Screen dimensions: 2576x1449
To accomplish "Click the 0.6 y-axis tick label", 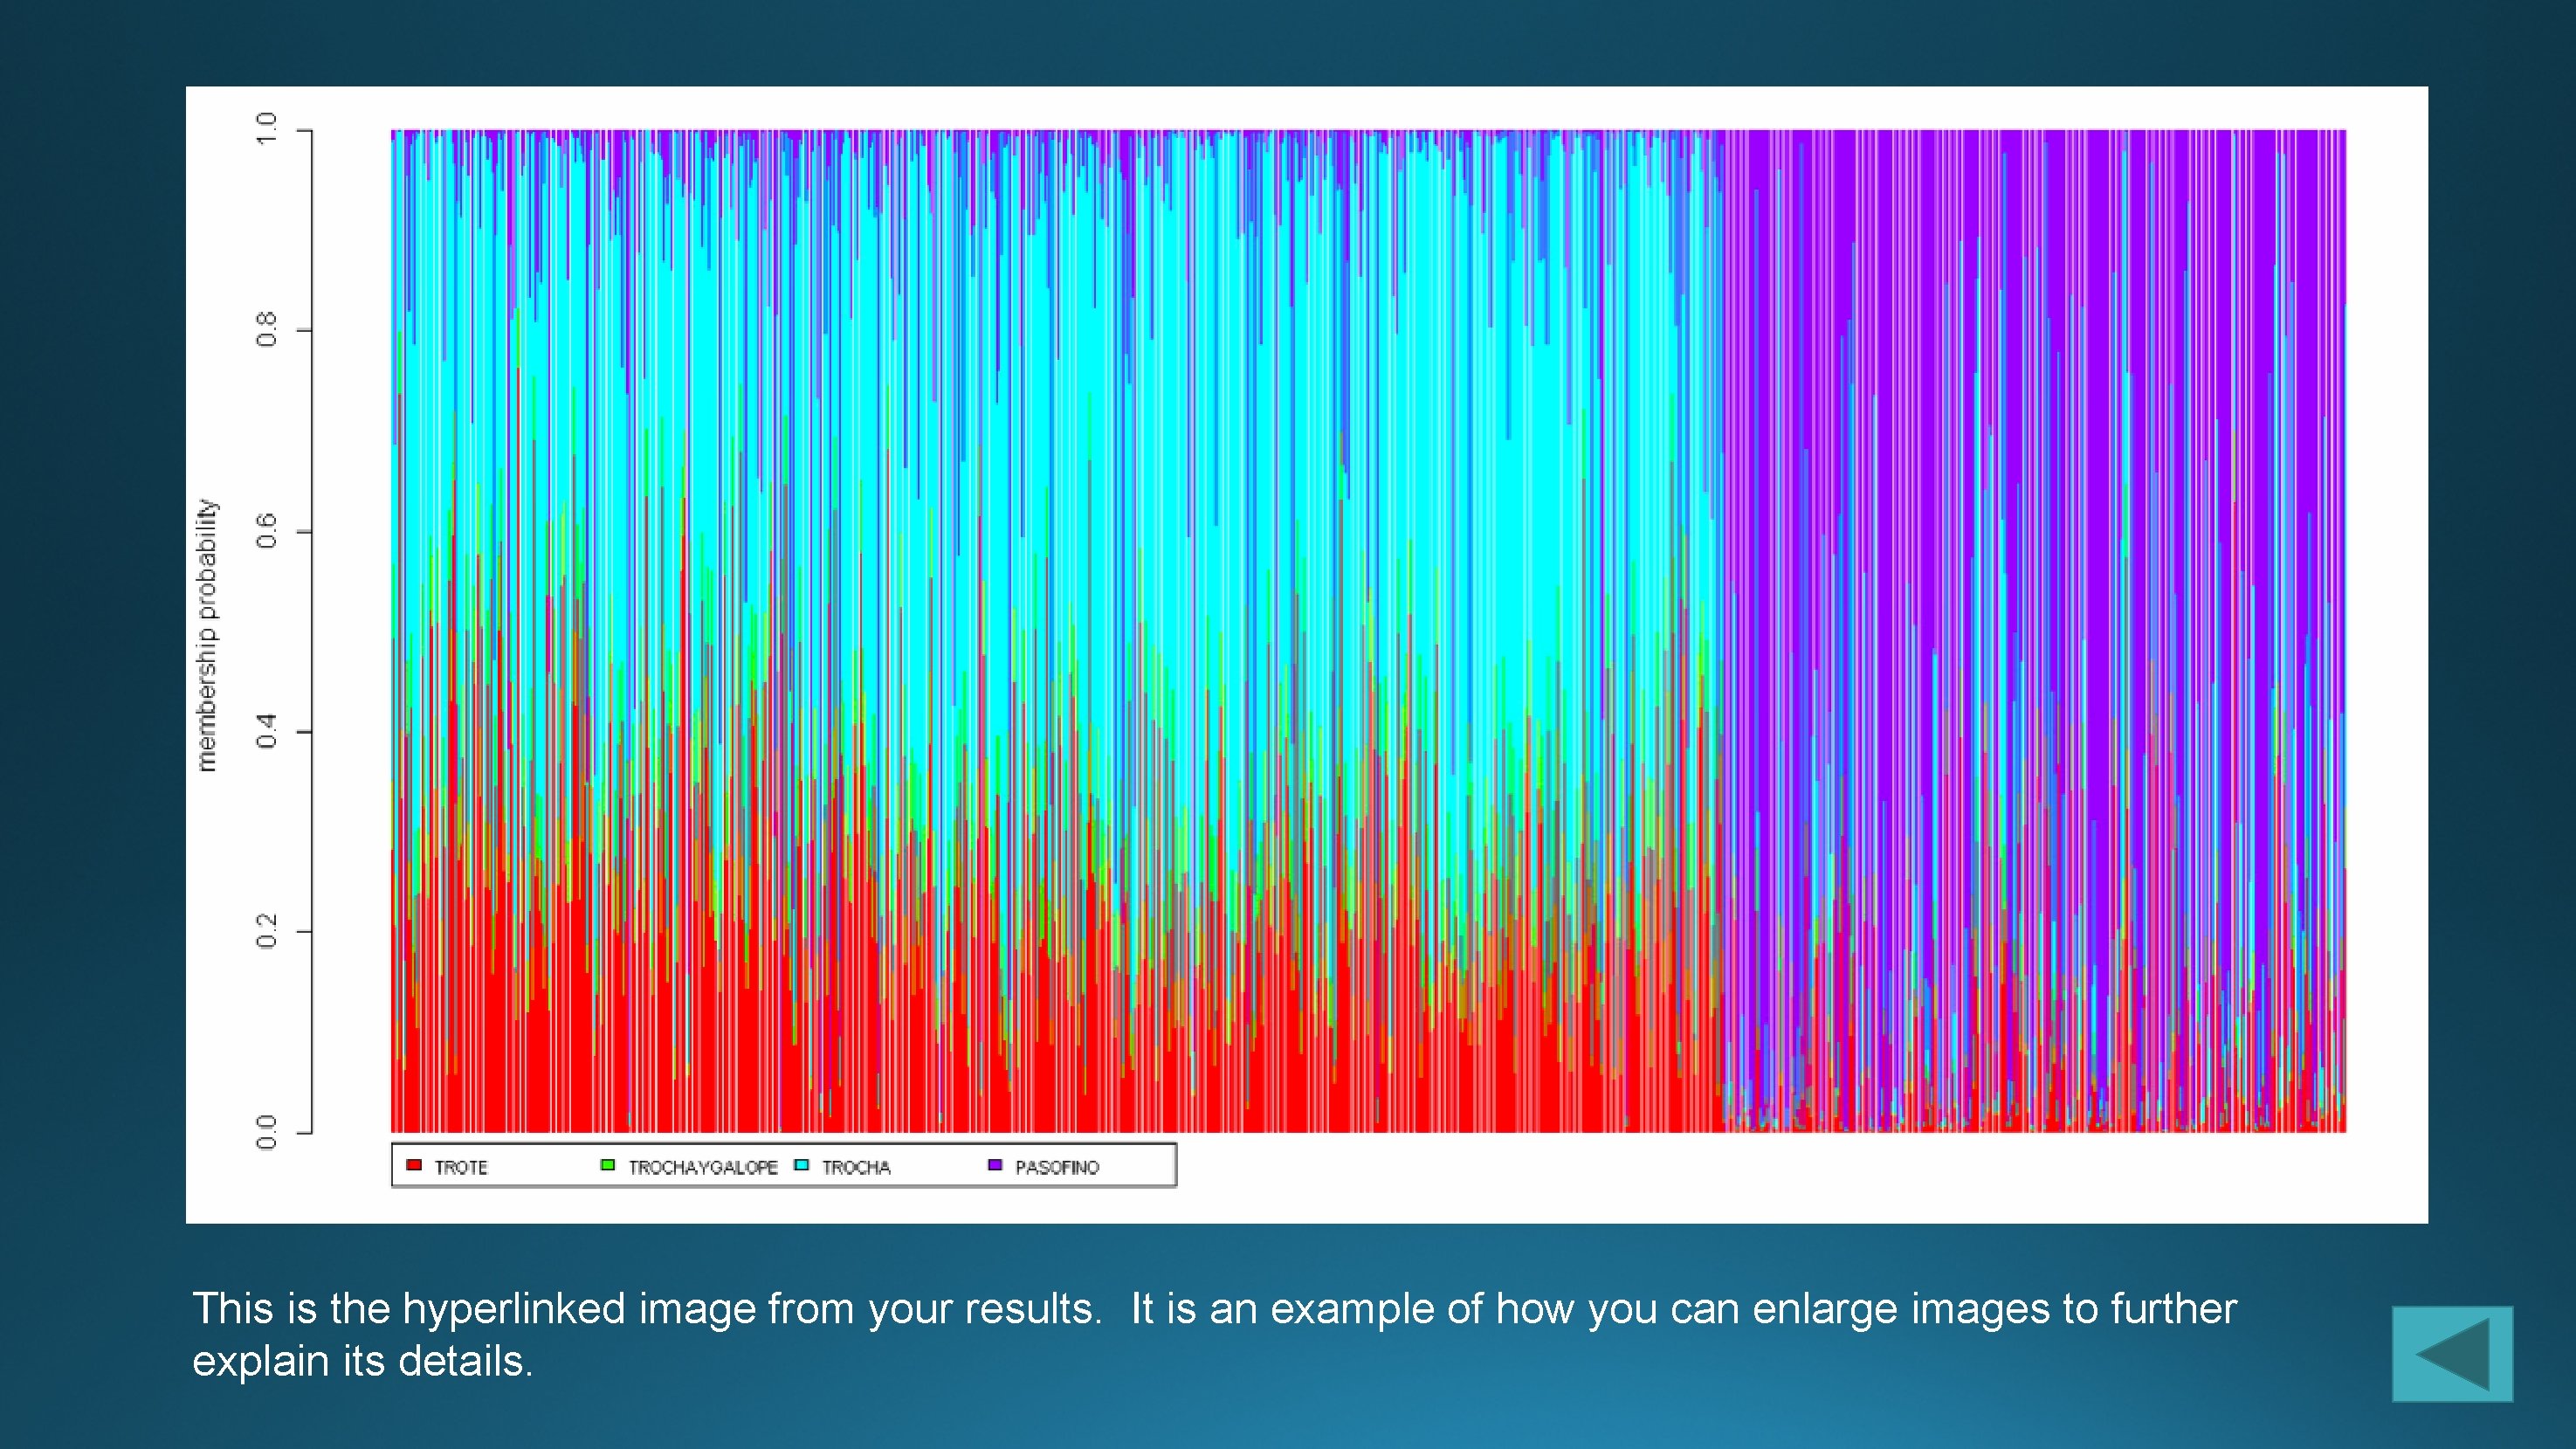I will [x=266, y=531].
